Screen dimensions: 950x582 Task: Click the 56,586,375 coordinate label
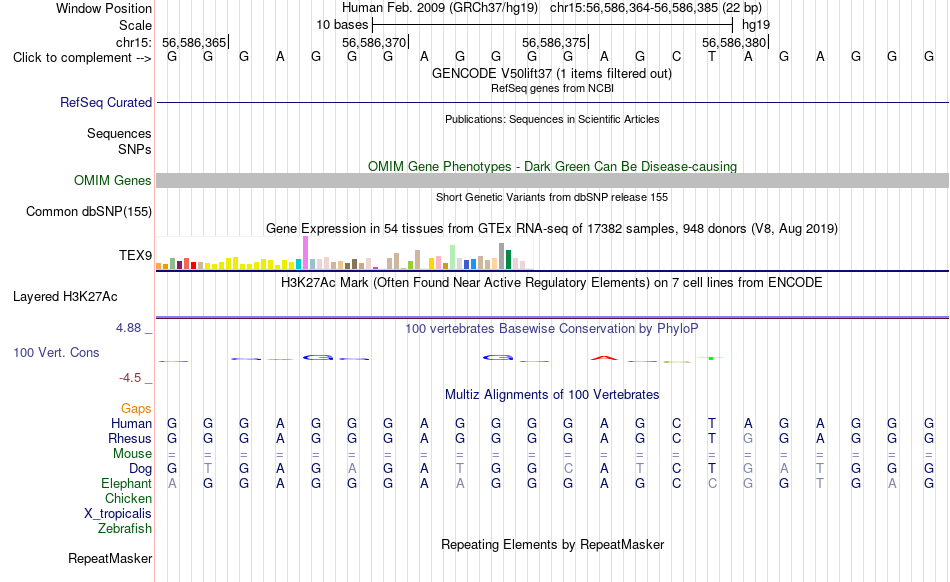[x=554, y=42]
